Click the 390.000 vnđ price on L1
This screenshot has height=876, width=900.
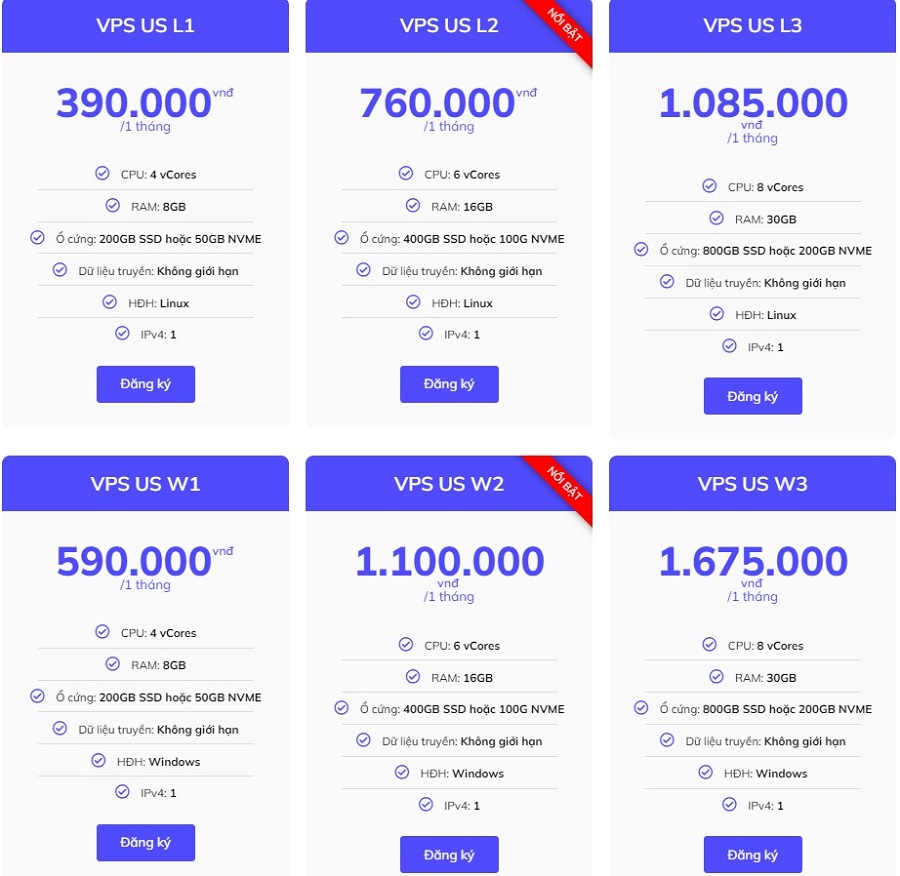pyautogui.click(x=145, y=103)
